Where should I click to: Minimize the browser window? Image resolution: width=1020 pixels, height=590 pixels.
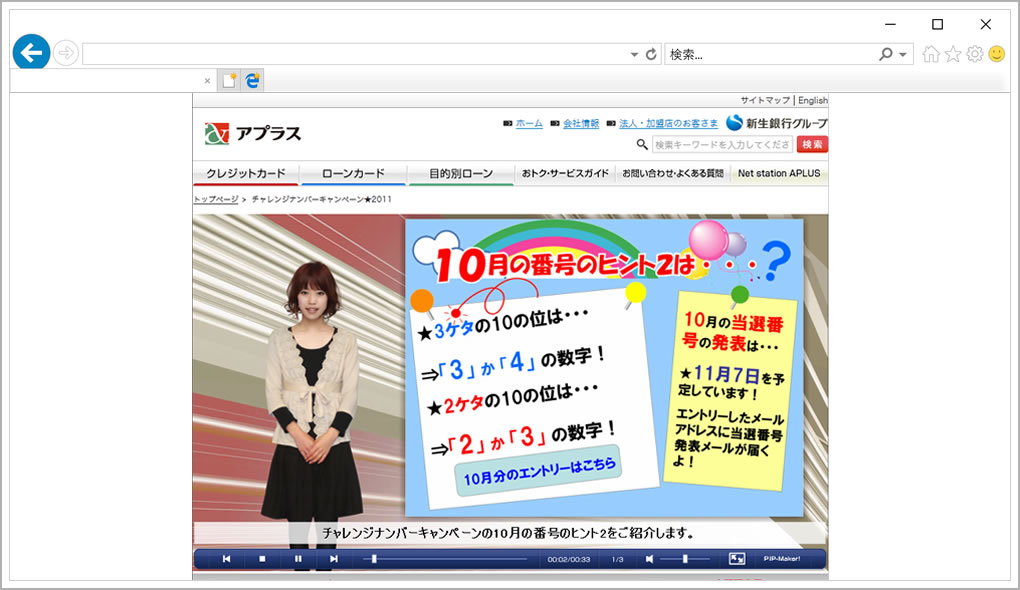click(891, 24)
